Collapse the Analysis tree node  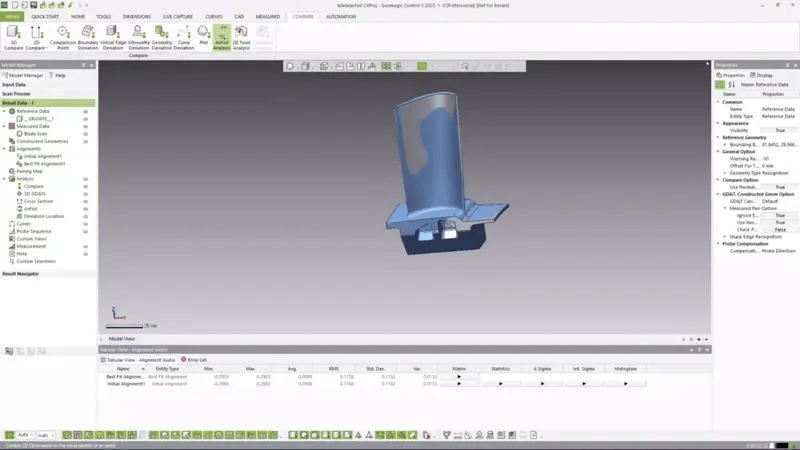(x=4, y=179)
